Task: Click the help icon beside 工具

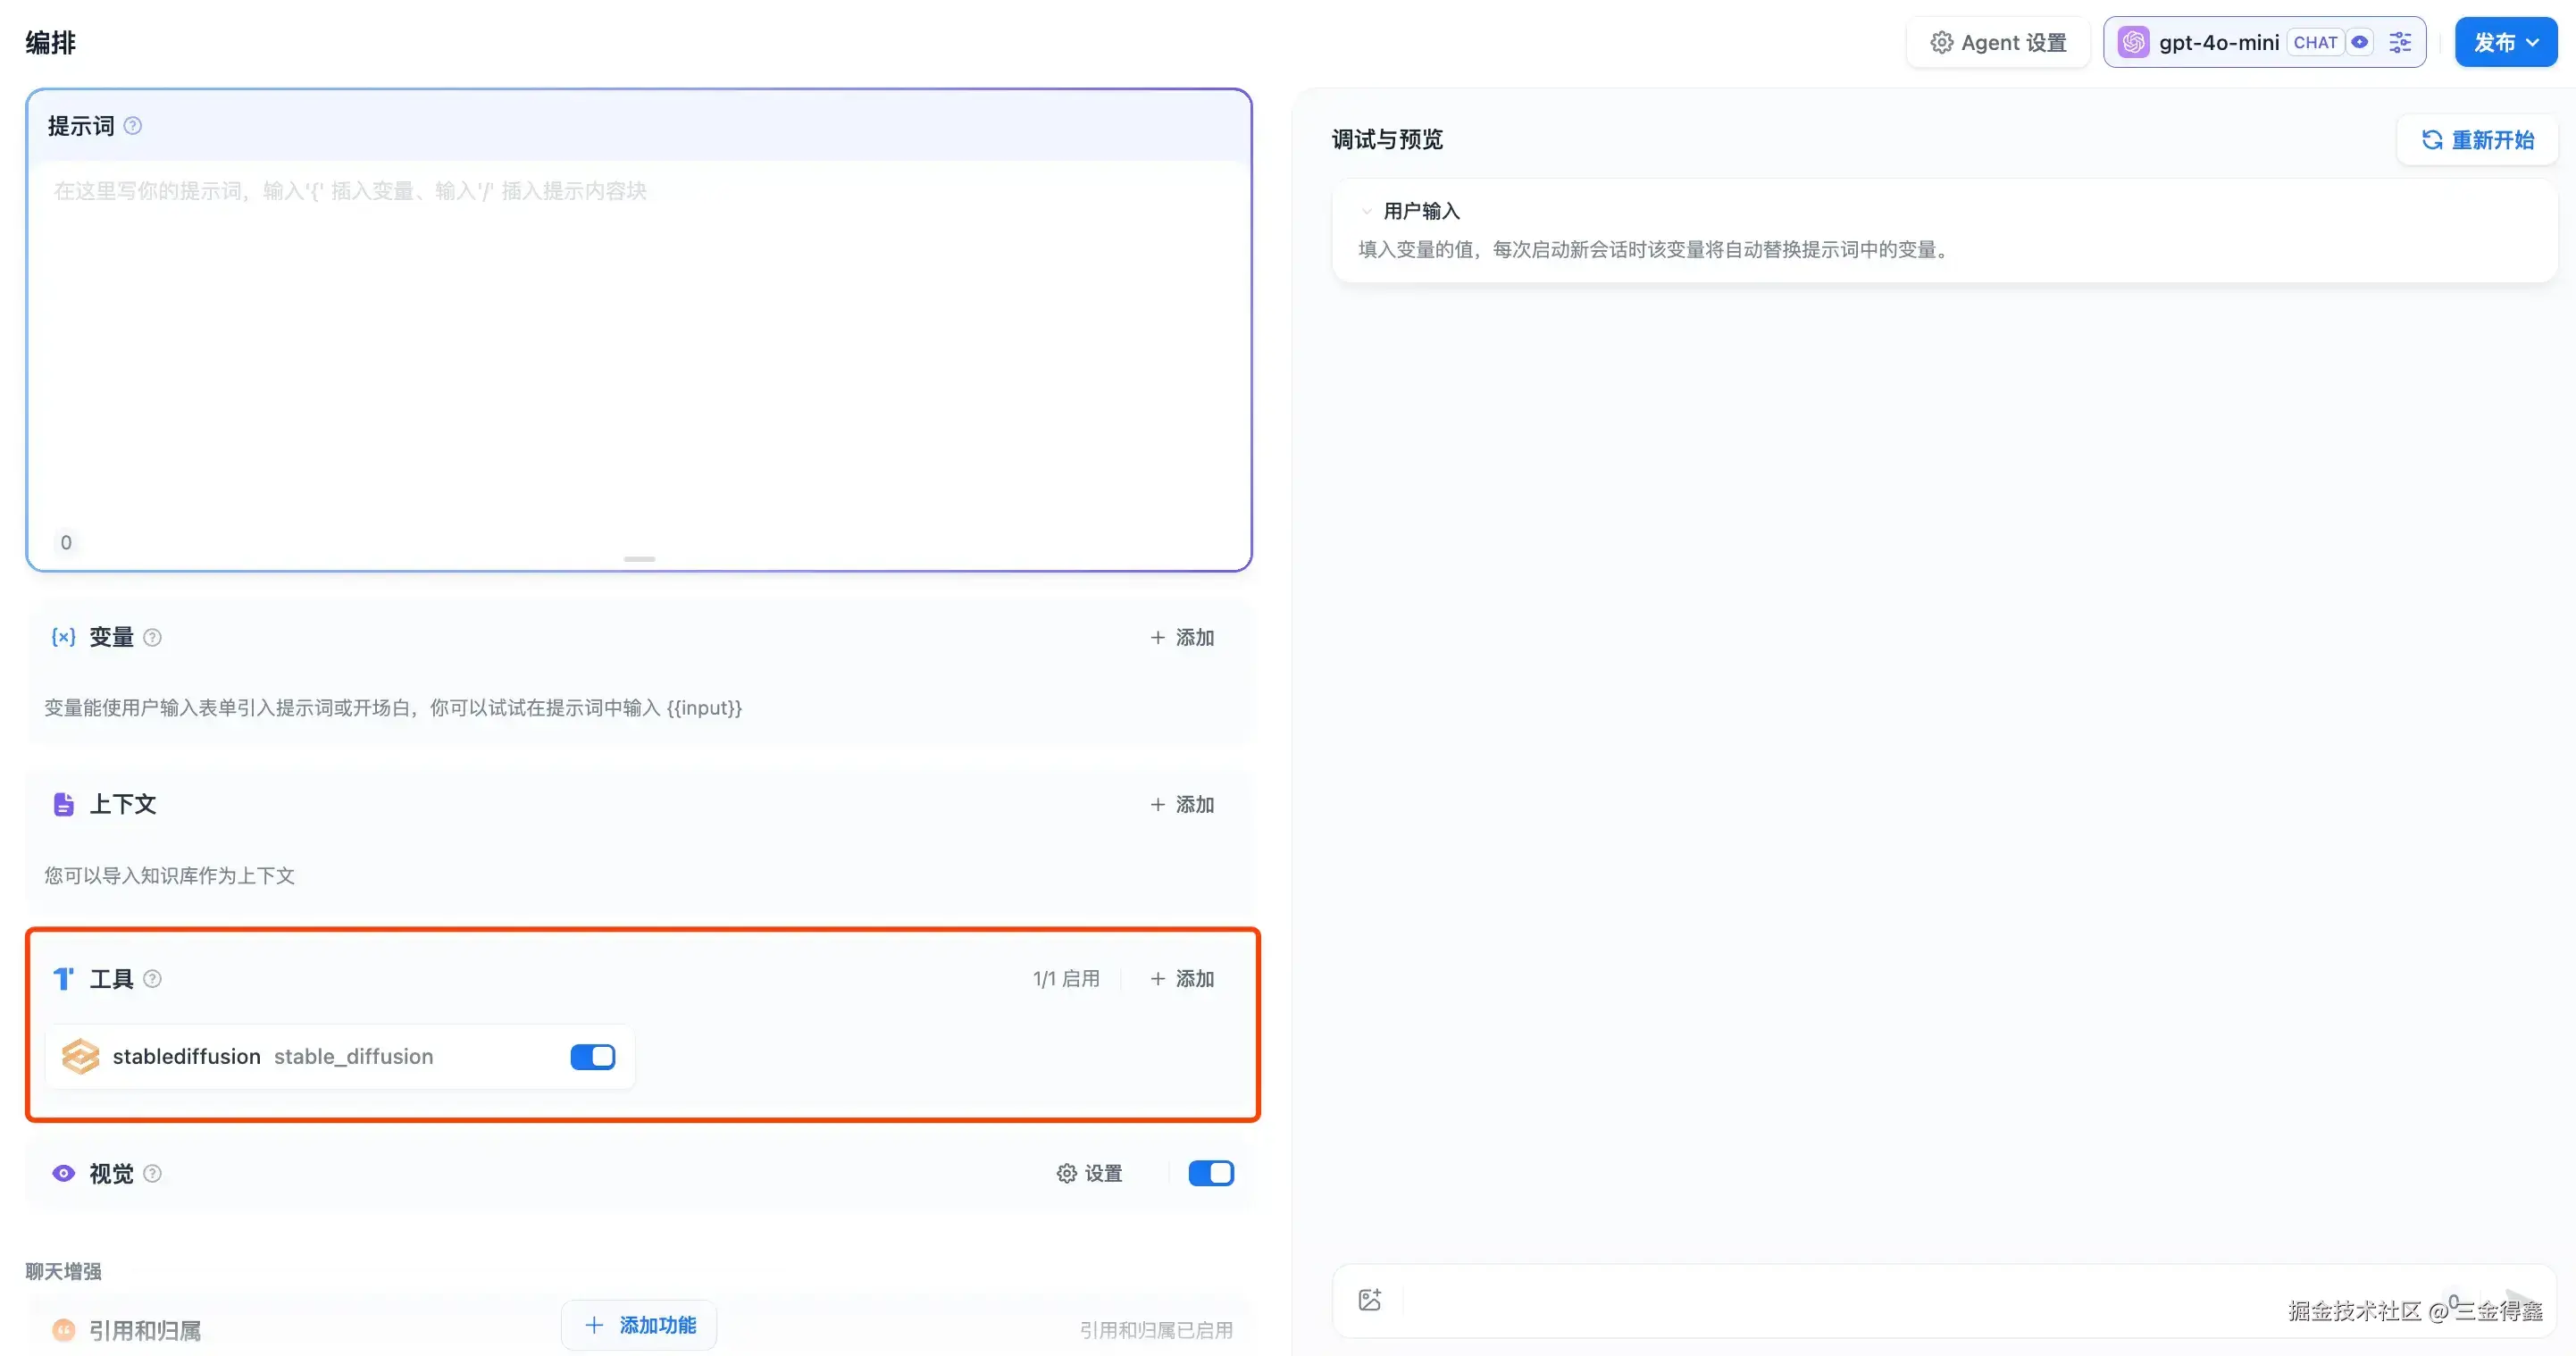Action: 152,979
